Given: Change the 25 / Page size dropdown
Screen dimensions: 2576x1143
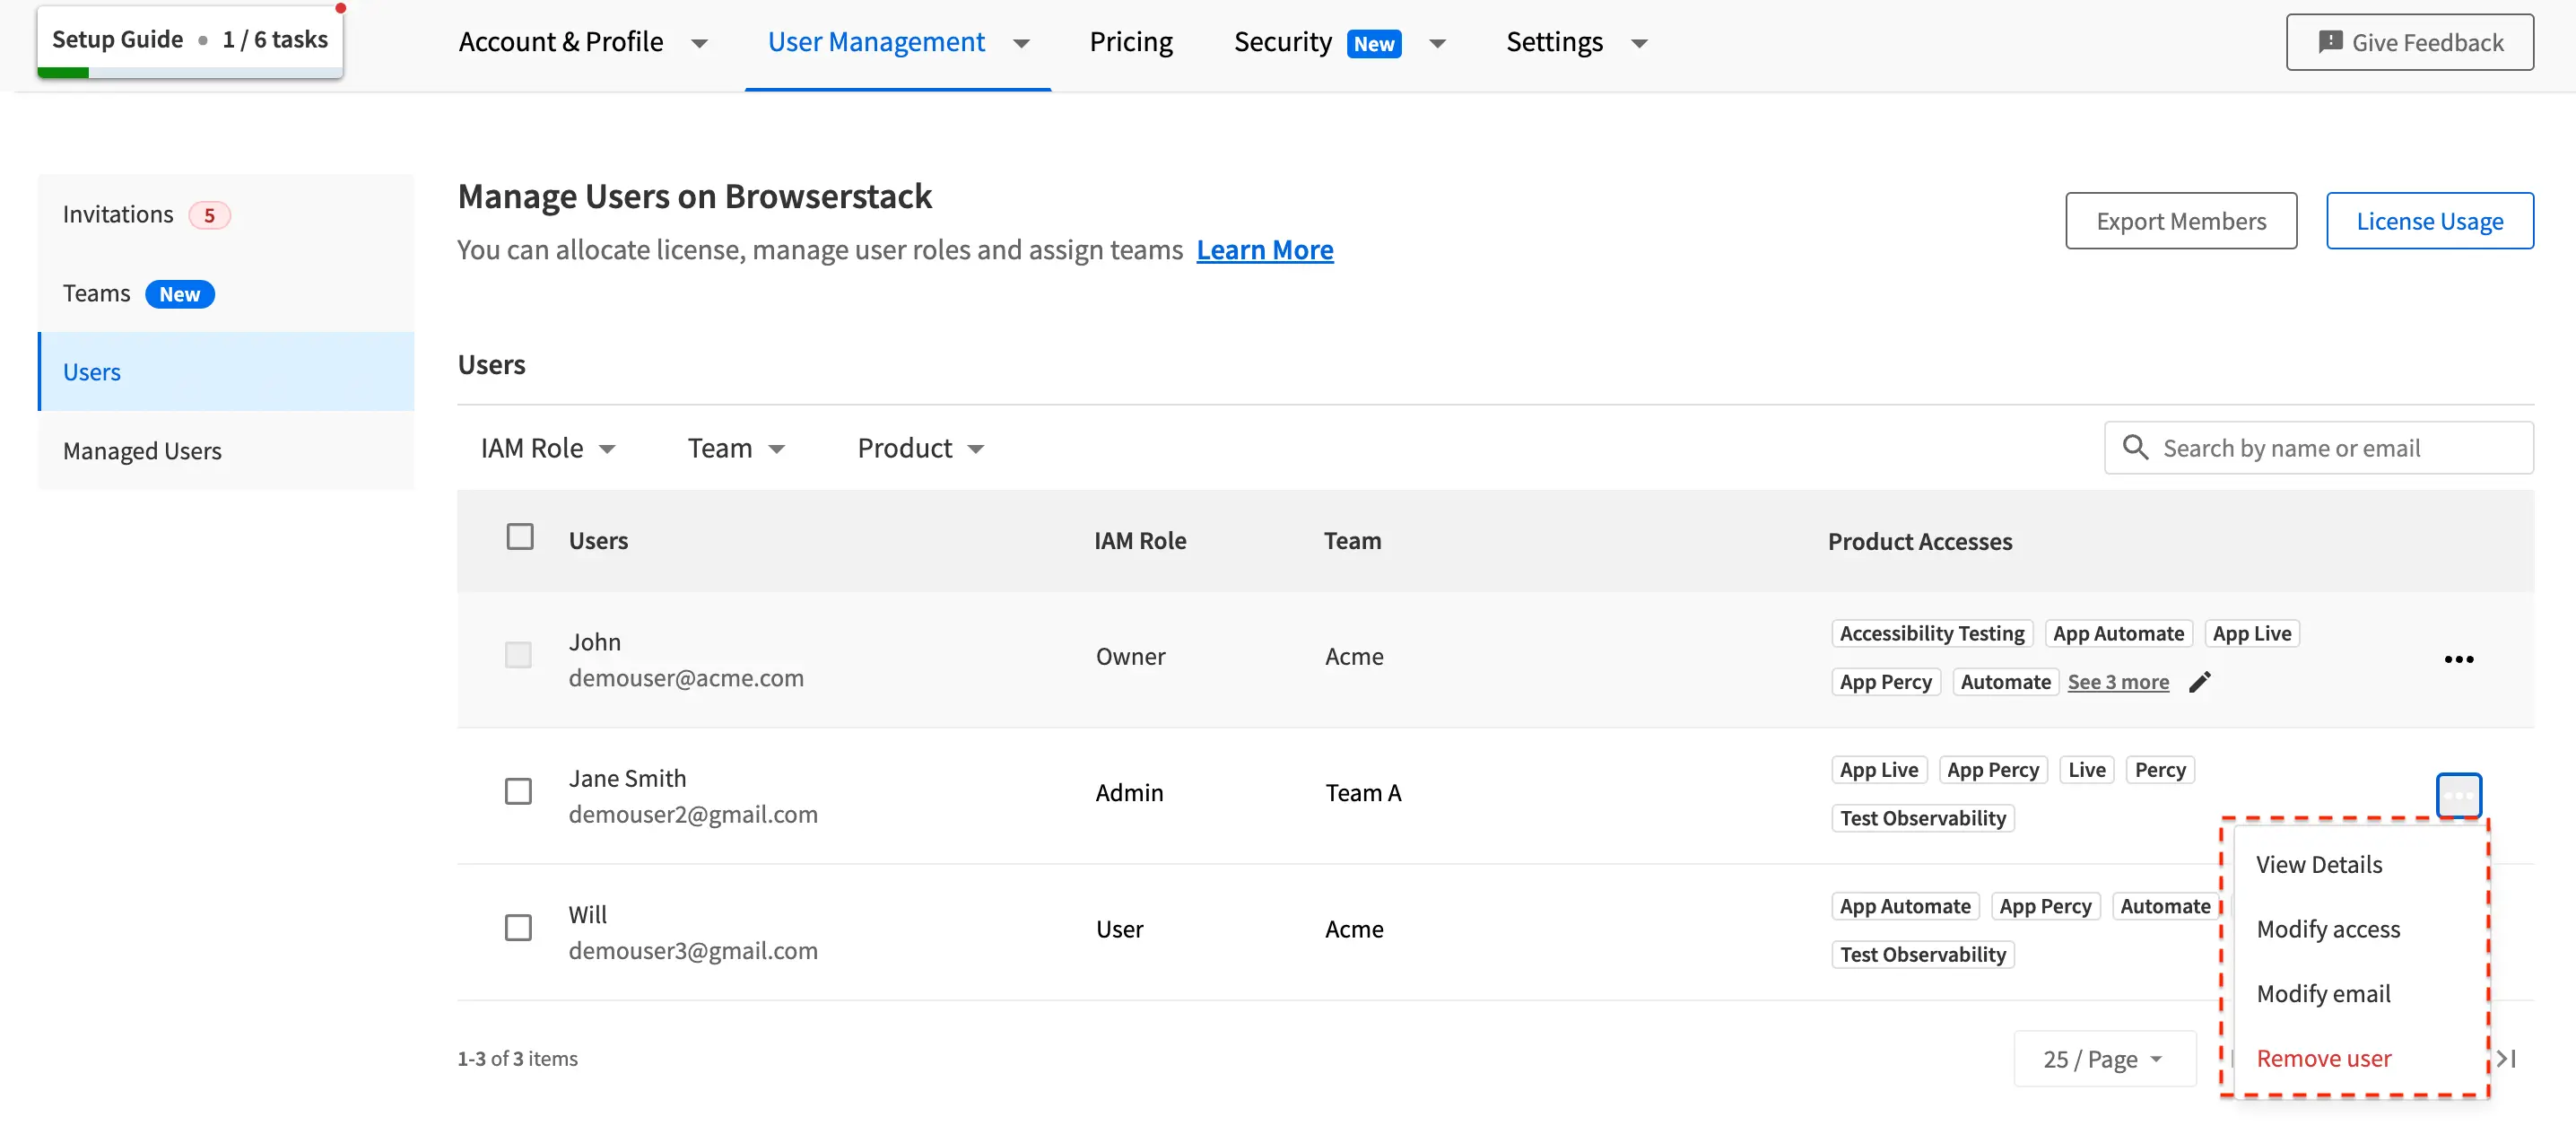Looking at the screenshot, I should tap(2103, 1059).
